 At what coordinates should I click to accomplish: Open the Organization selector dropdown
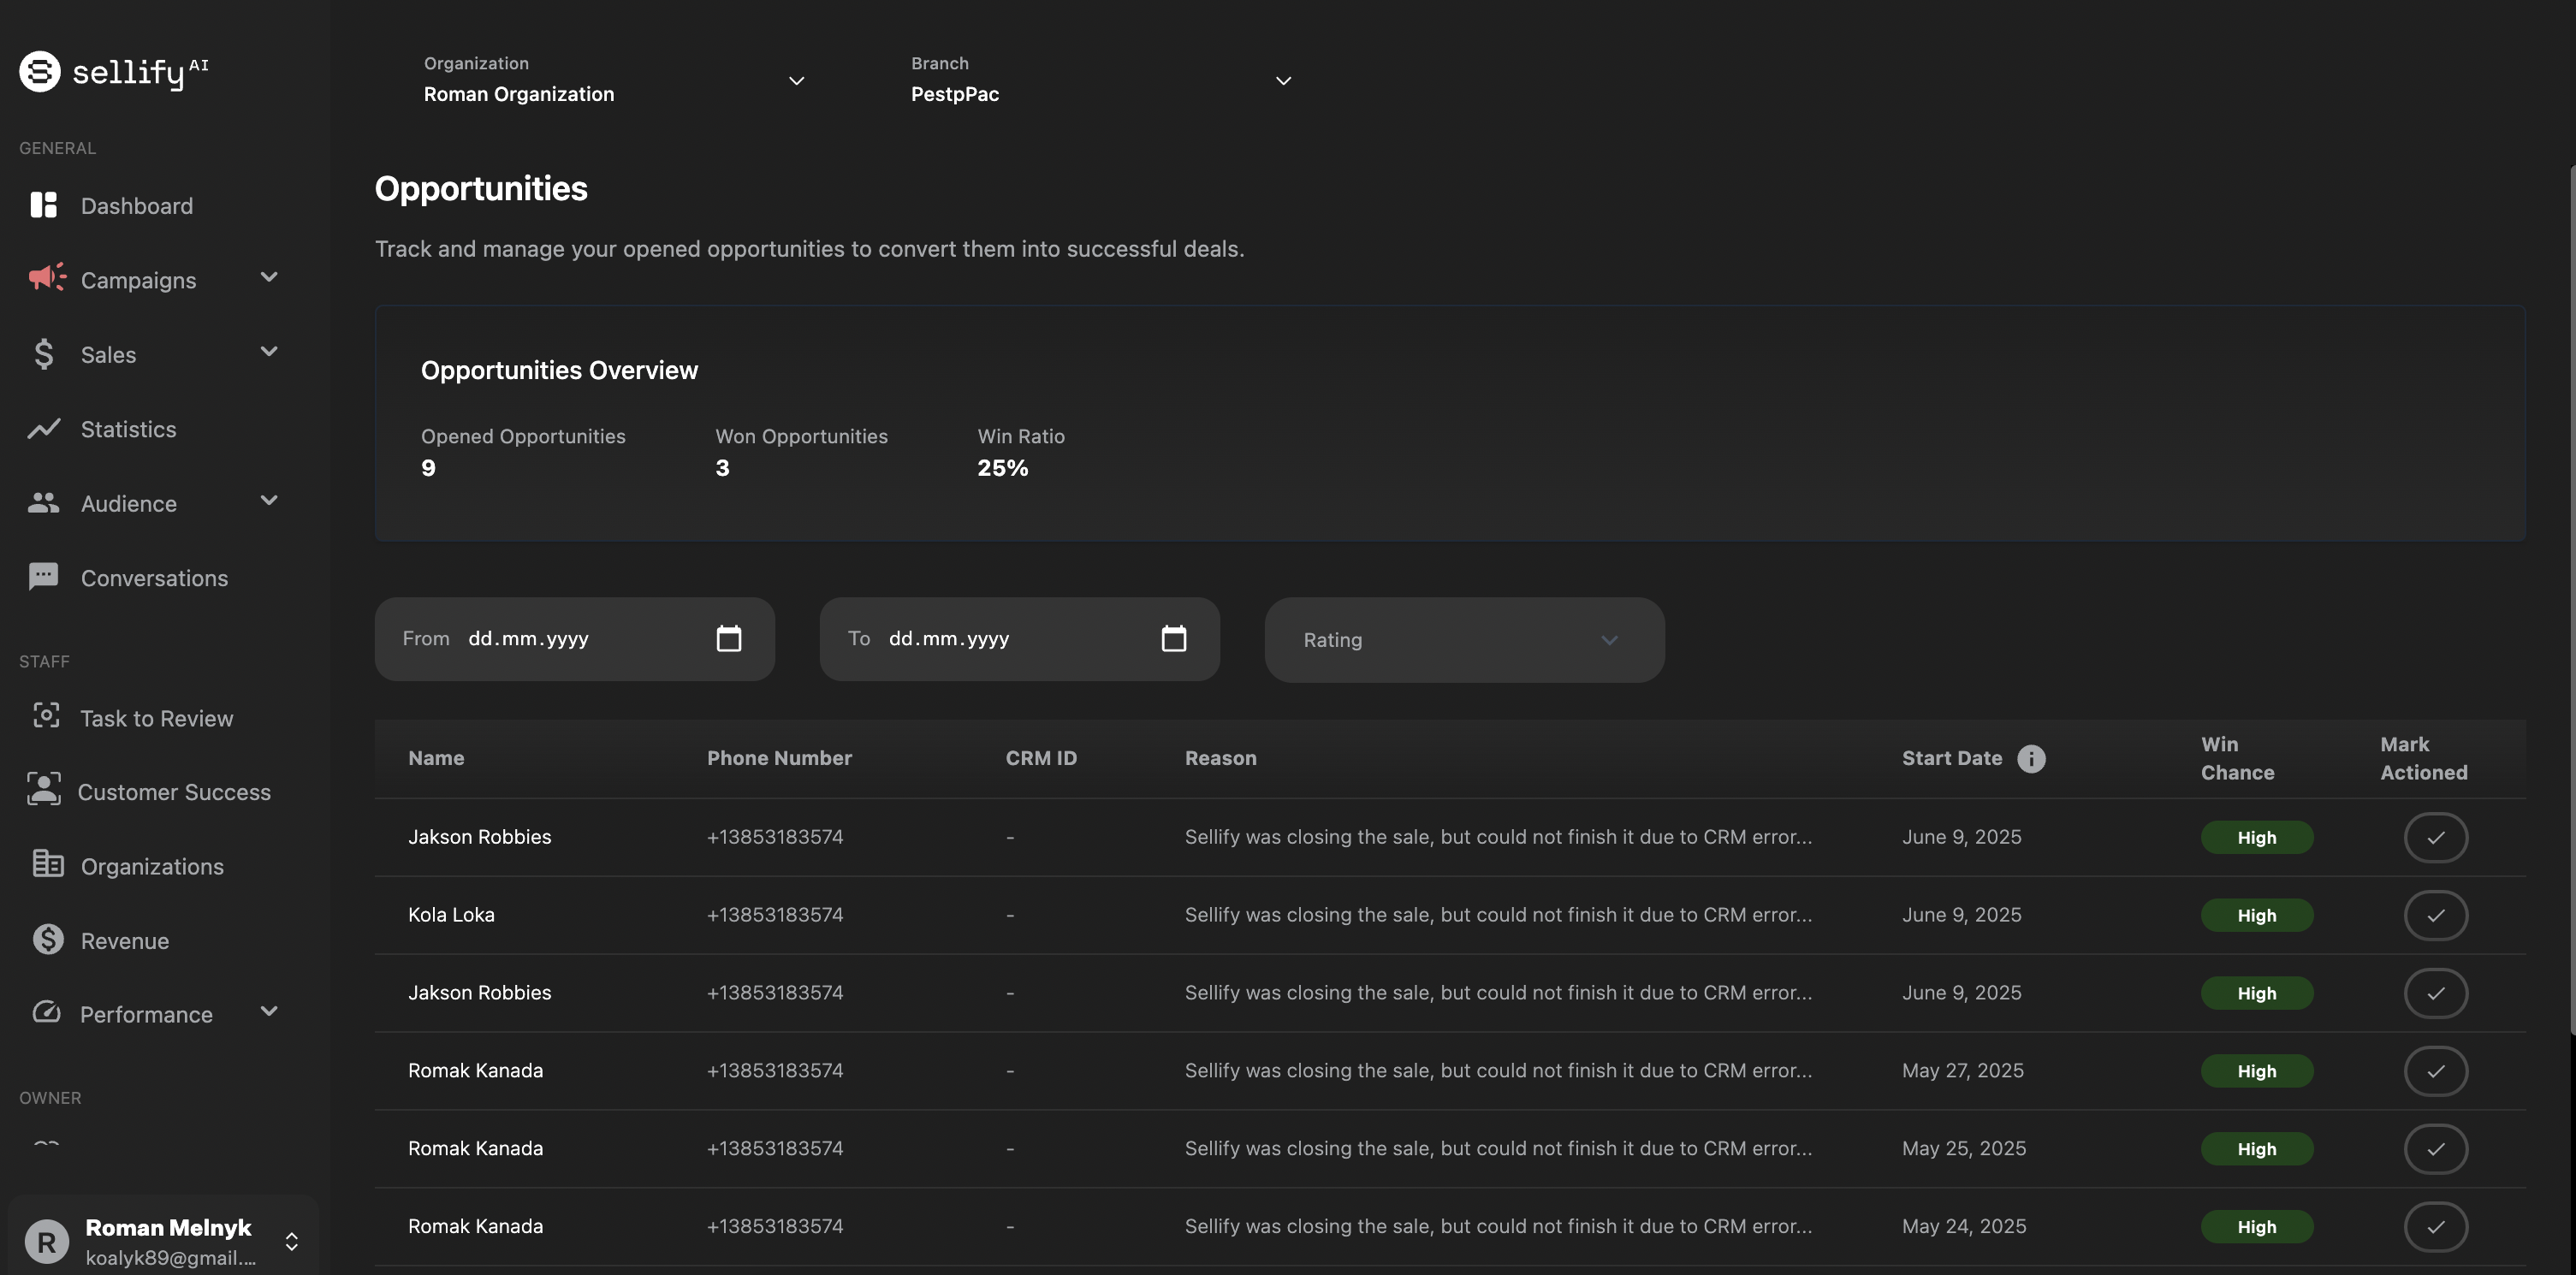pyautogui.click(x=613, y=80)
